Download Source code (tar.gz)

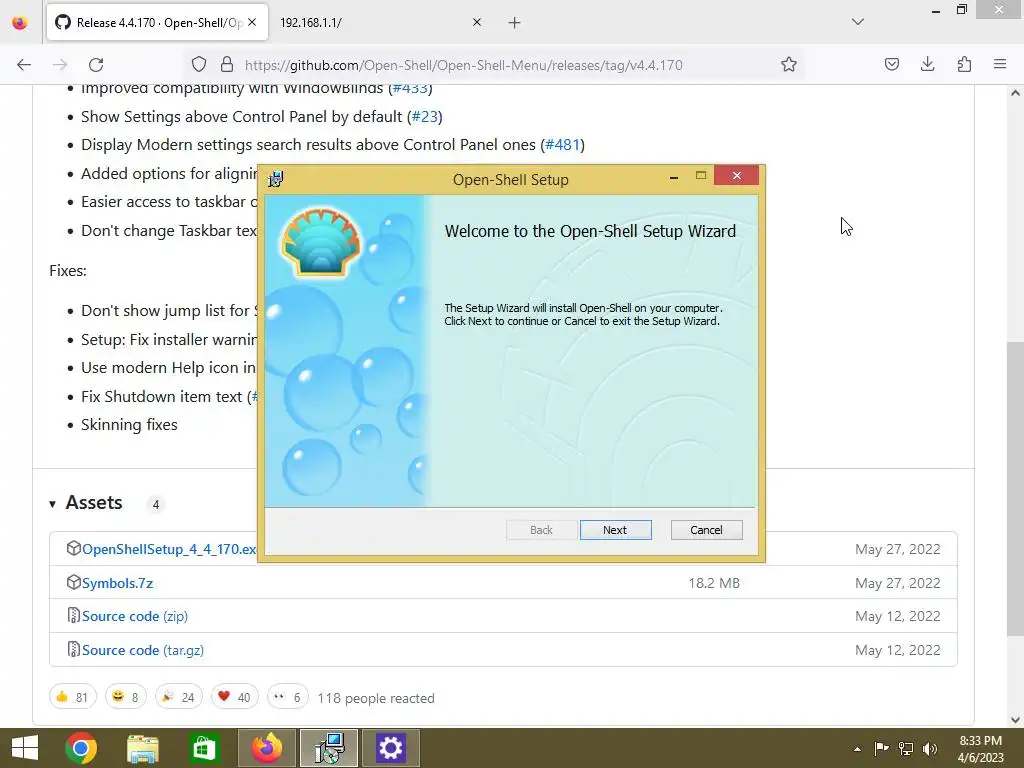tap(142, 650)
